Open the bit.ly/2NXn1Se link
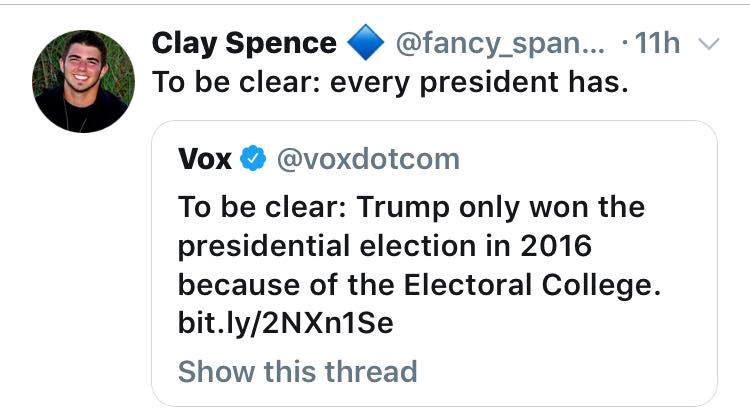Screen dimensions: 750x416 (286, 323)
